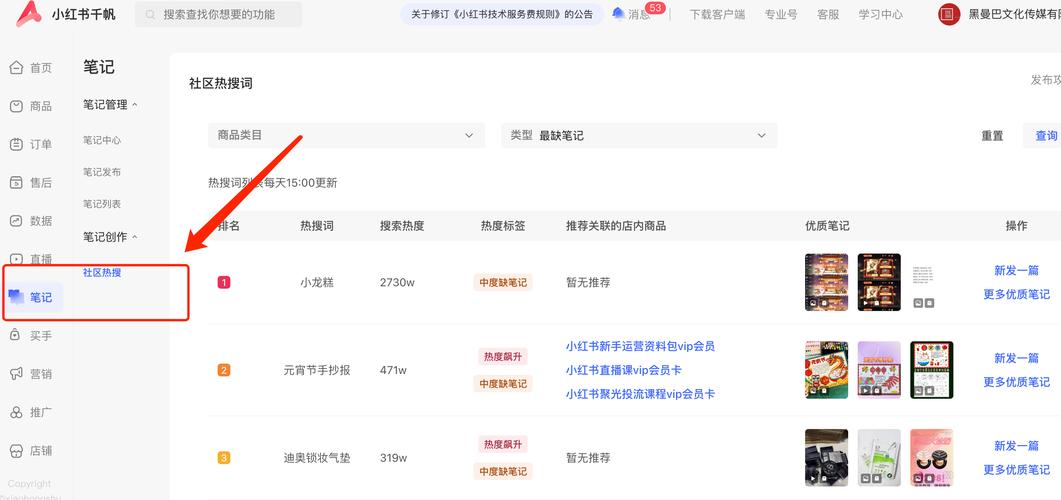This screenshot has width=1061, height=500.
Task: Click 售后 after-sales sidebar icon
Action: (x=16, y=183)
